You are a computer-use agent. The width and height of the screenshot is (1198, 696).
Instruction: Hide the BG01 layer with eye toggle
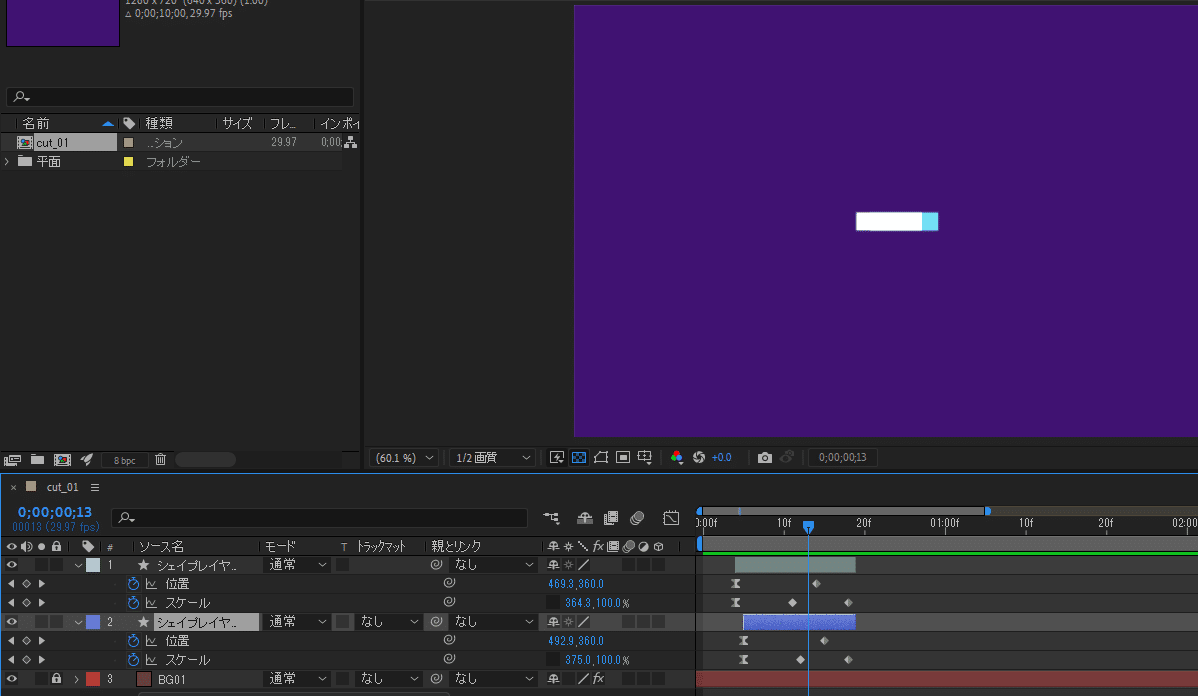click(11, 678)
